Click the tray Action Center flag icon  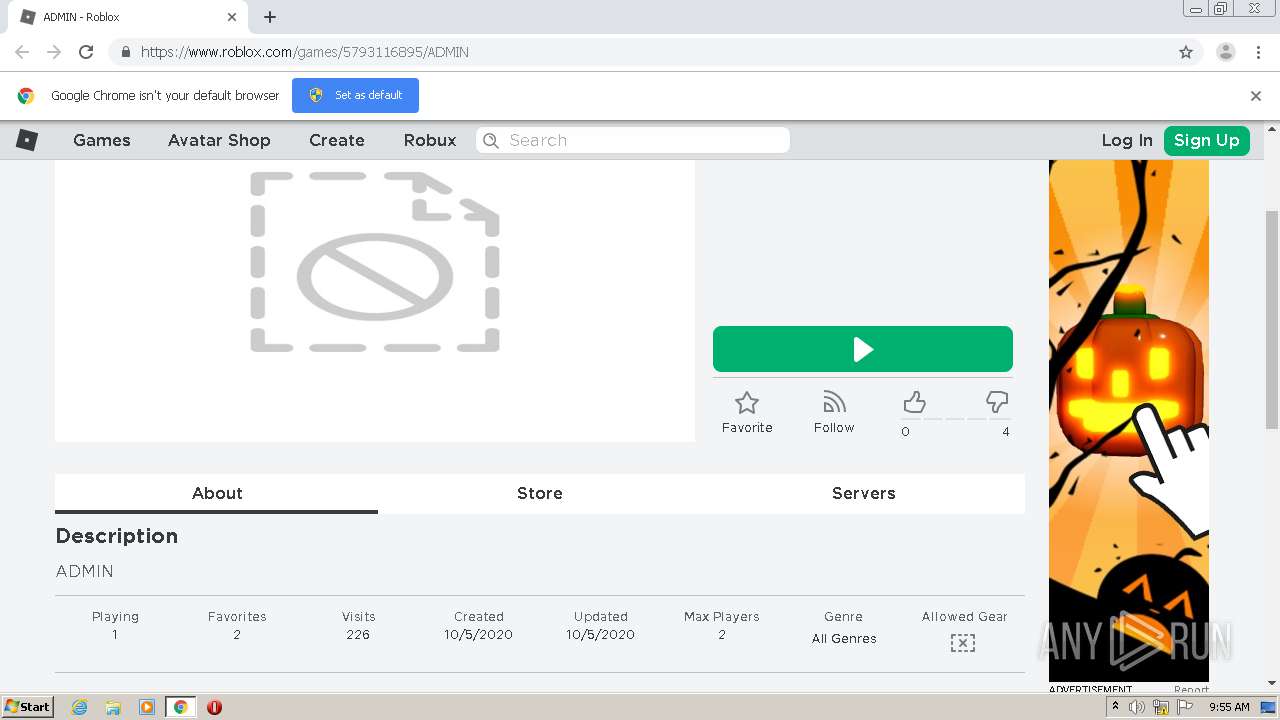1185,707
